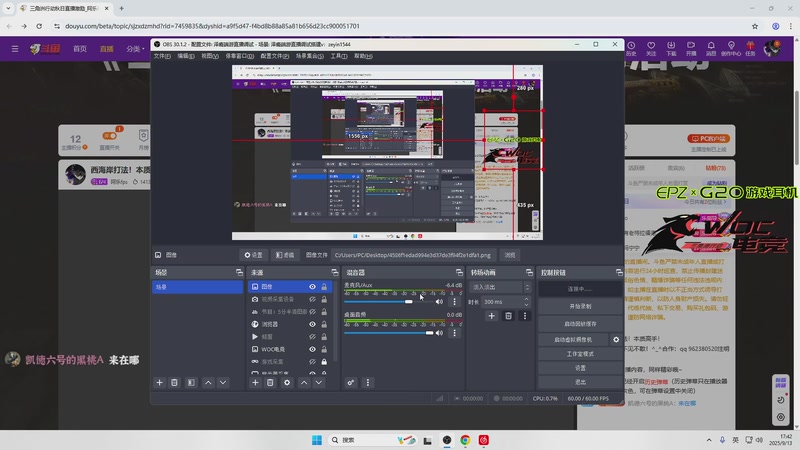800x450 pixels.
Task: Mute the 麦克风/Aux speaker icon
Action: (439, 302)
